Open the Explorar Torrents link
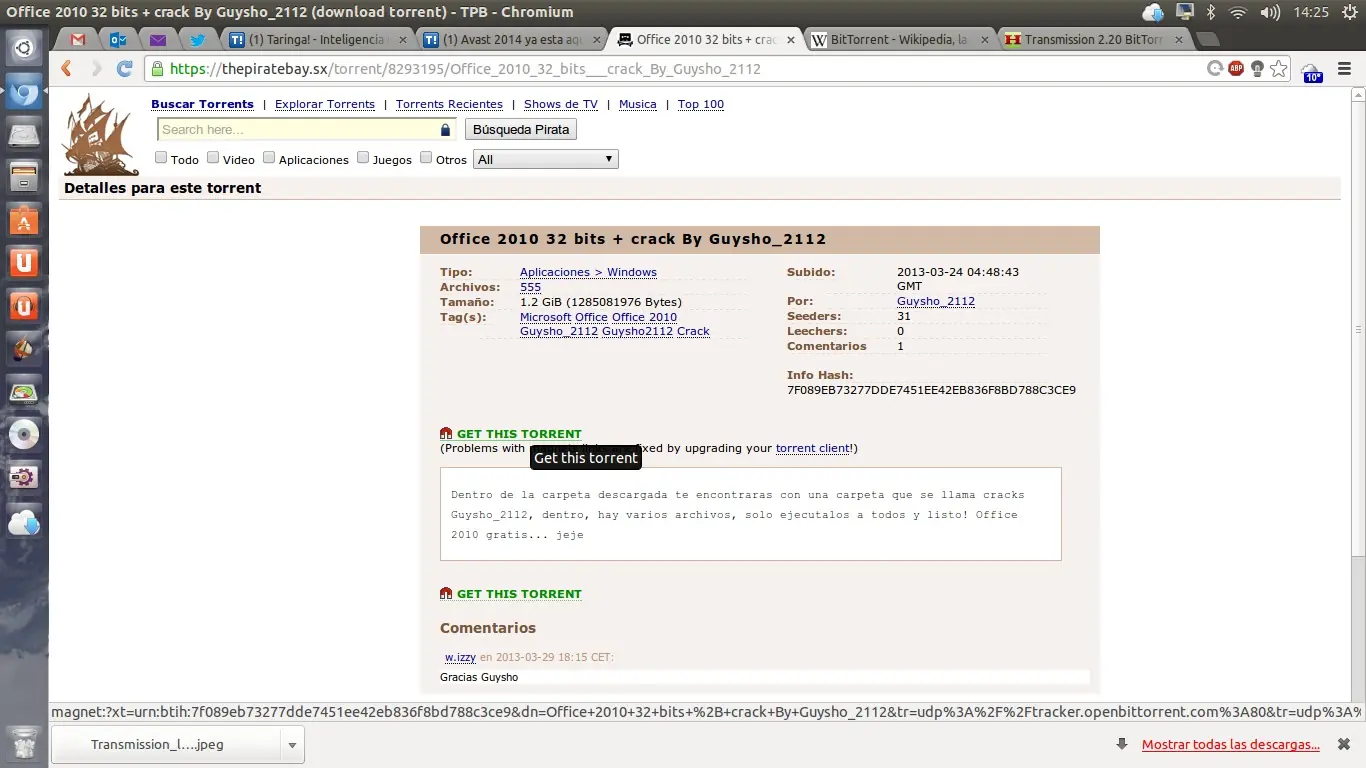The height and width of the screenshot is (768, 1366). [x=325, y=104]
